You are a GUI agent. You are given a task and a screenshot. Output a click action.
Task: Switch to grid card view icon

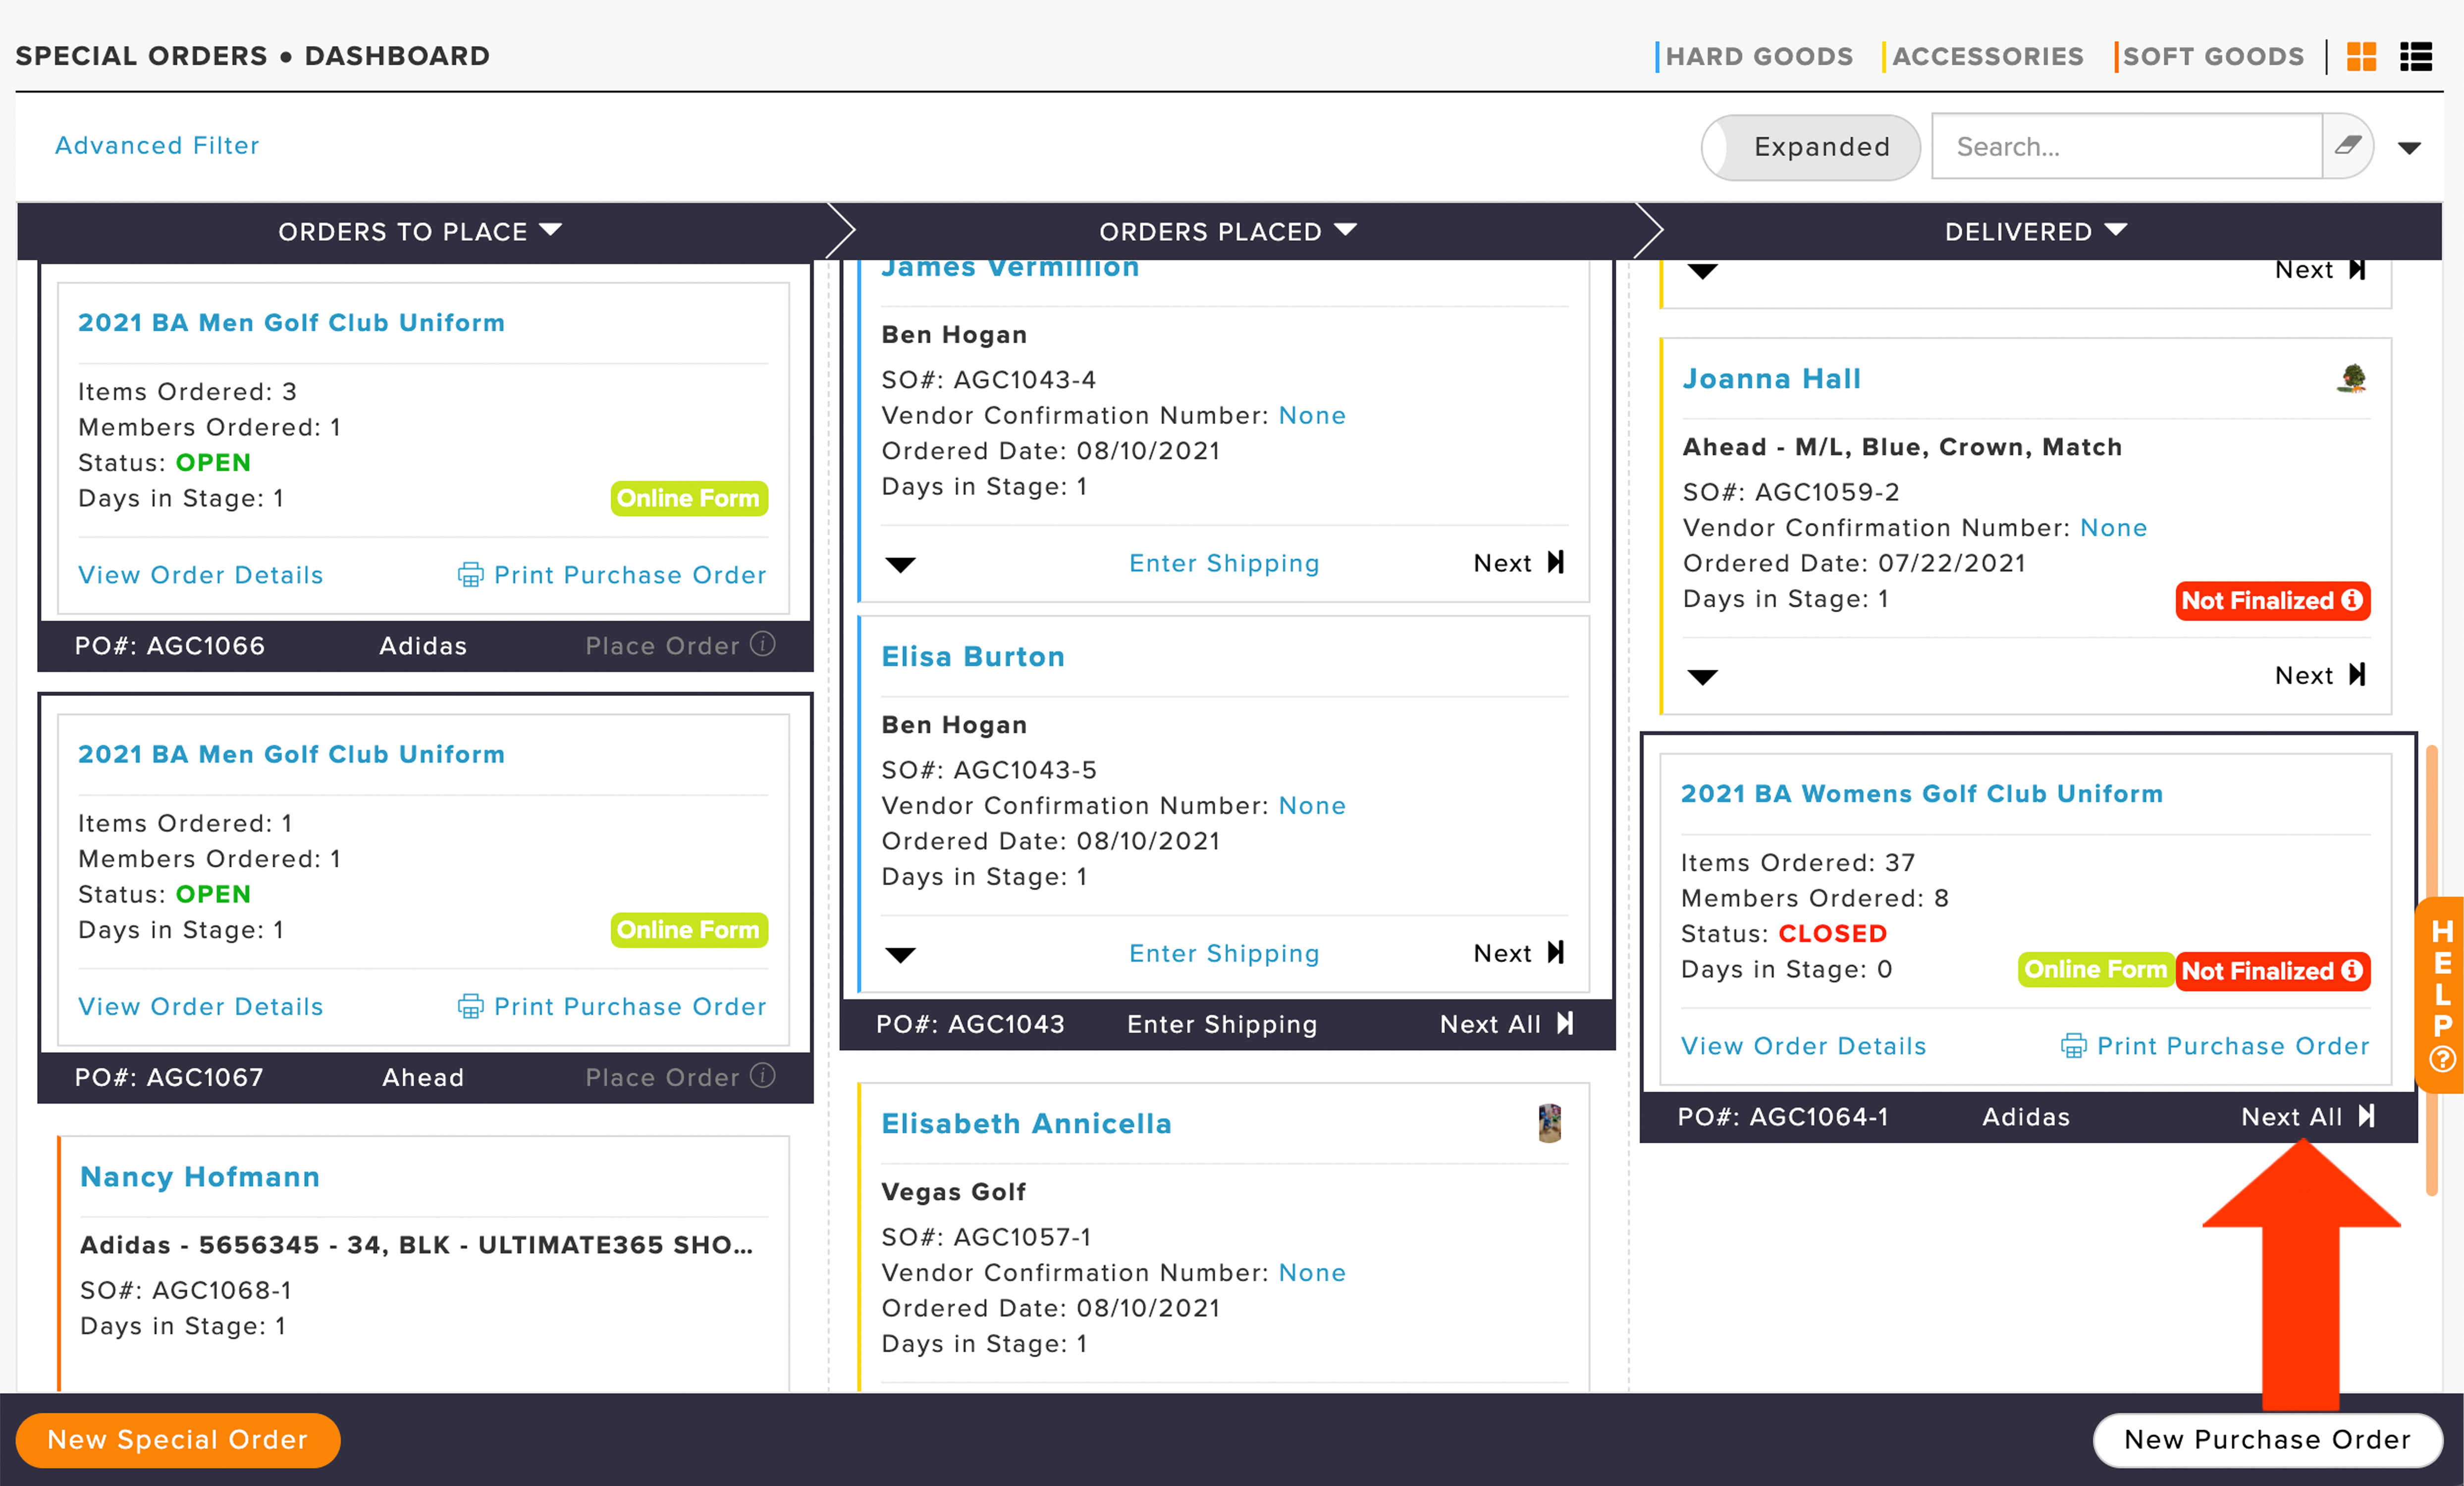2361,56
